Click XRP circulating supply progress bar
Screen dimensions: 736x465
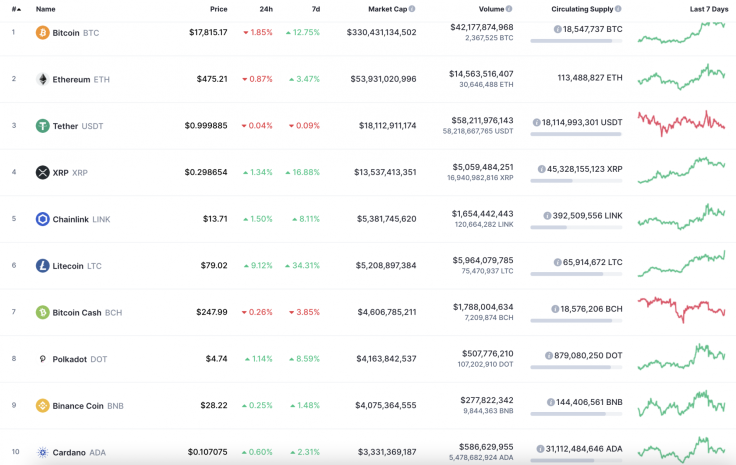pyautogui.click(x=576, y=181)
